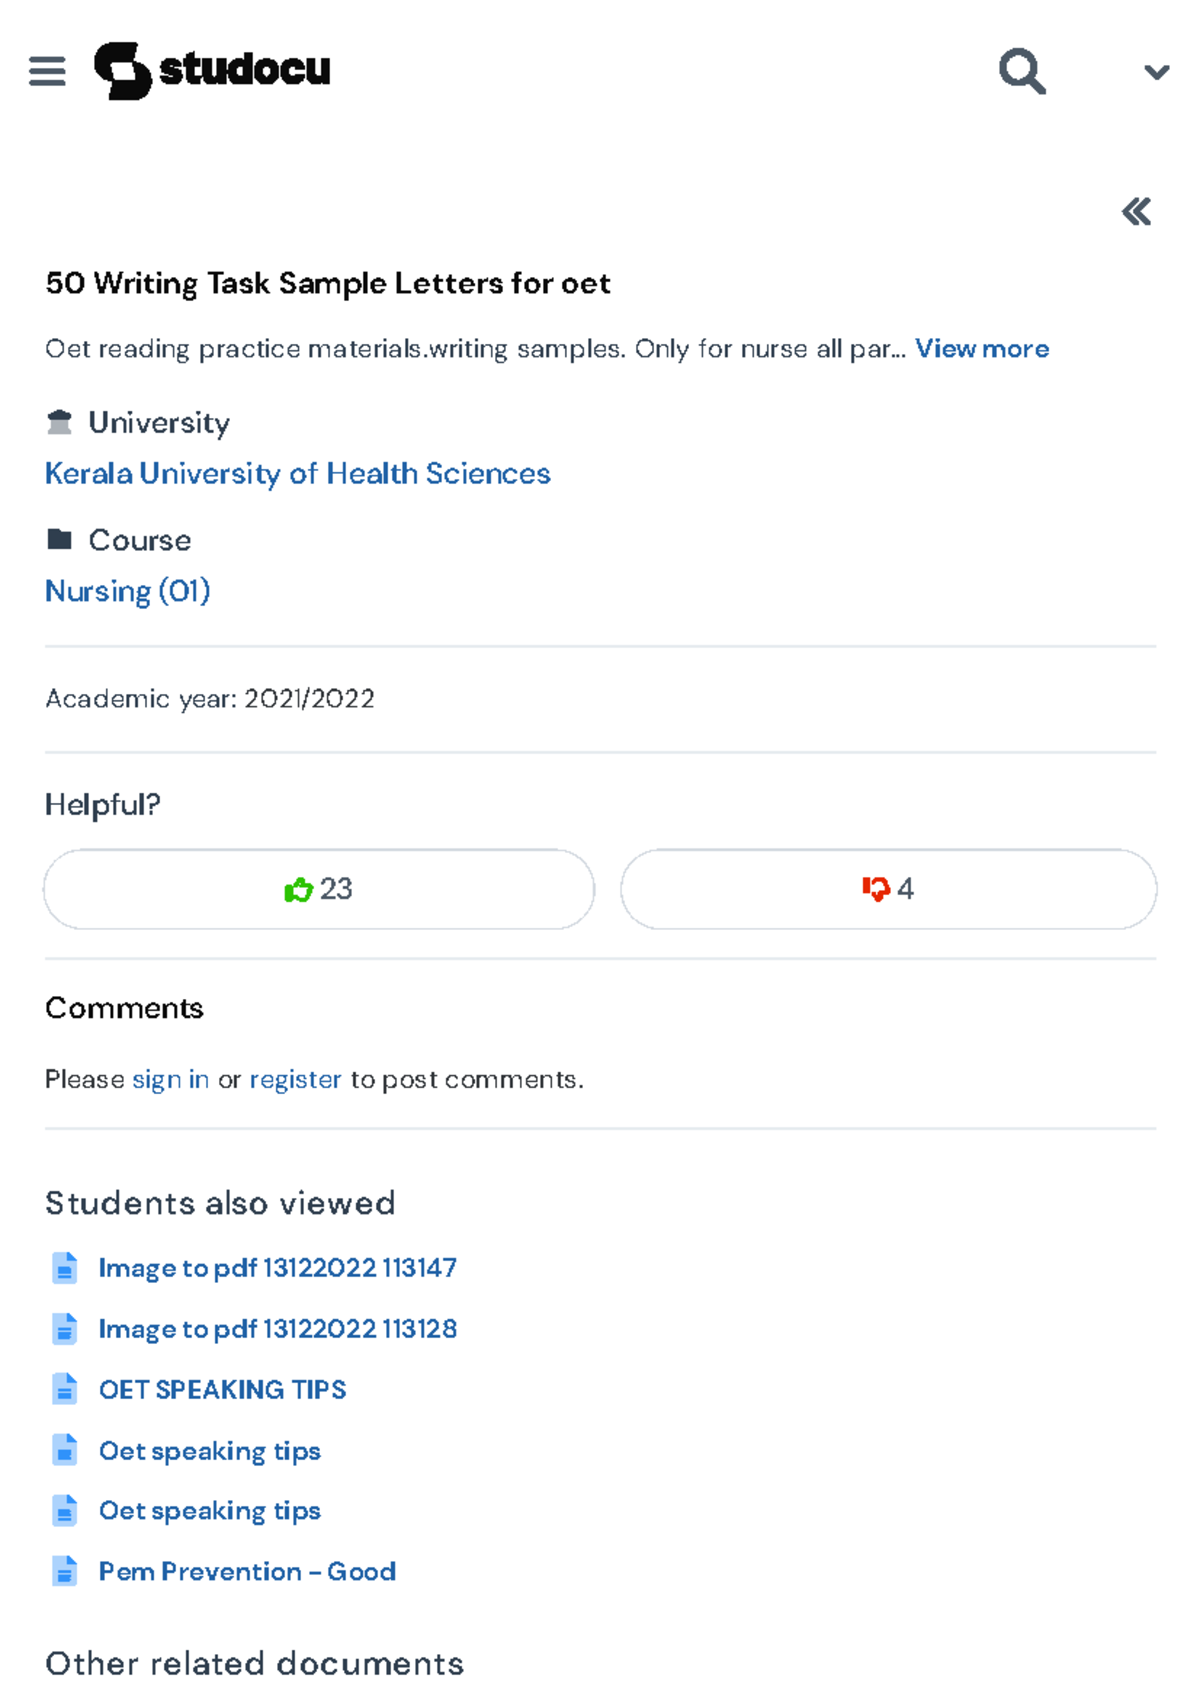The image size is (1200, 1698).
Task: Click the document icon beside OET SPEAKING TIPS
Action: coord(66,1390)
